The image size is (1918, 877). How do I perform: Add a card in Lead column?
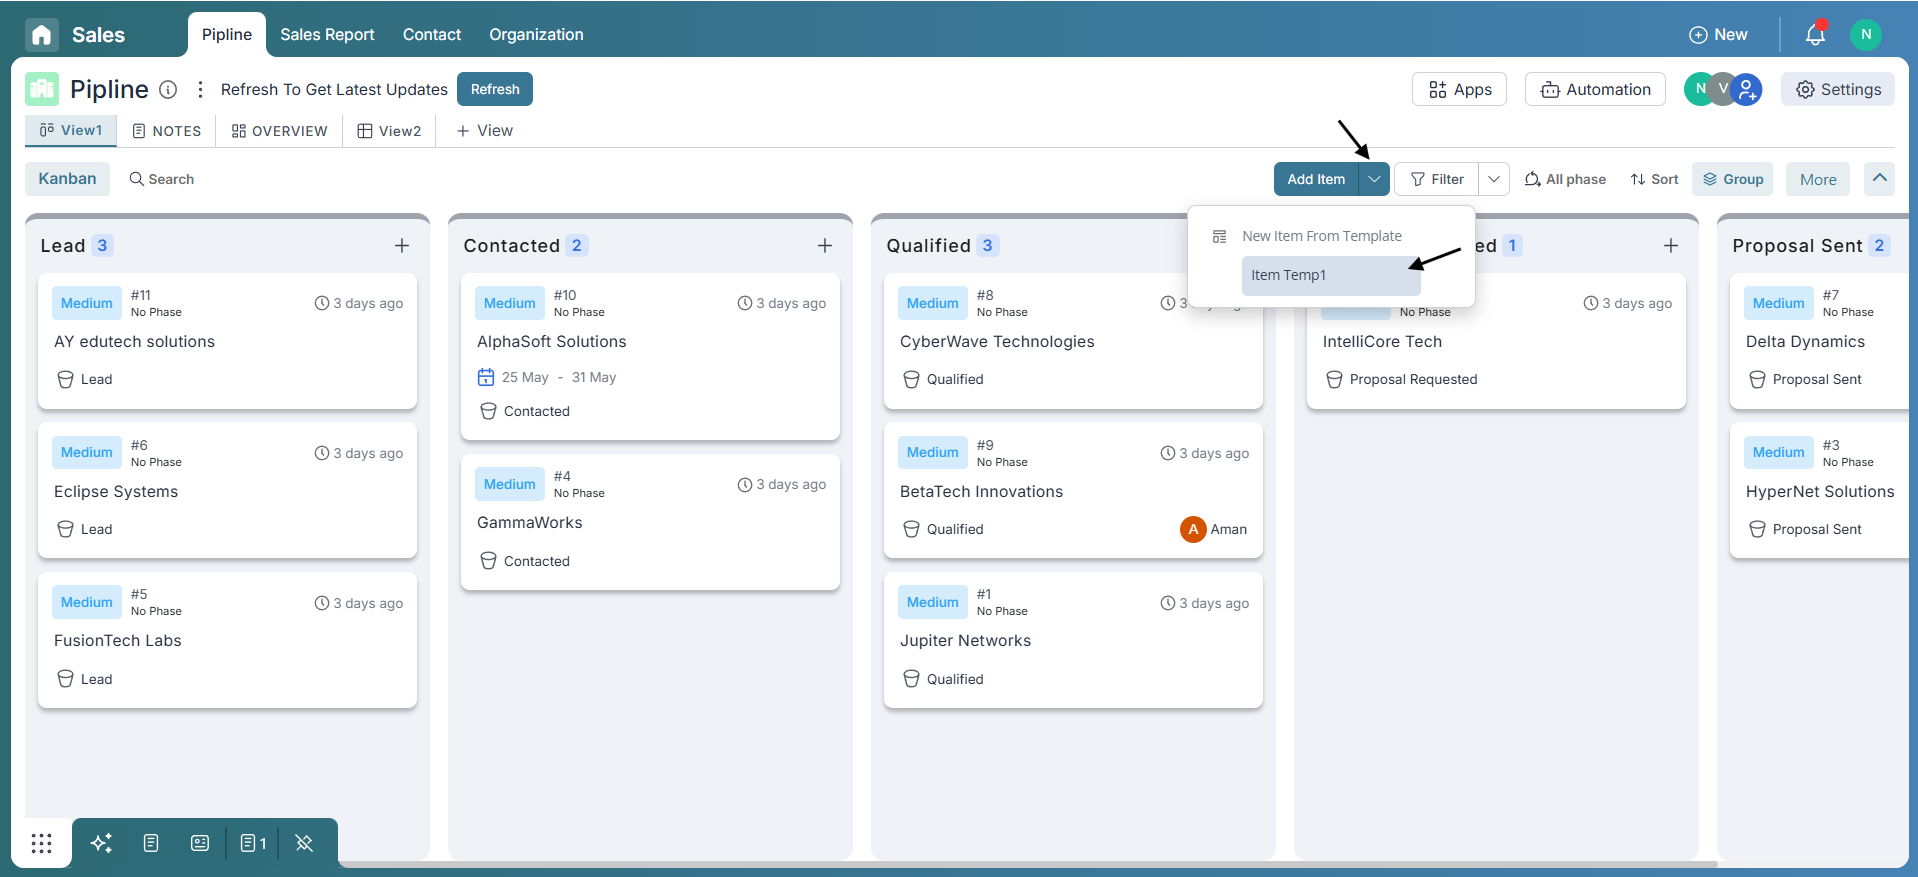click(x=402, y=245)
